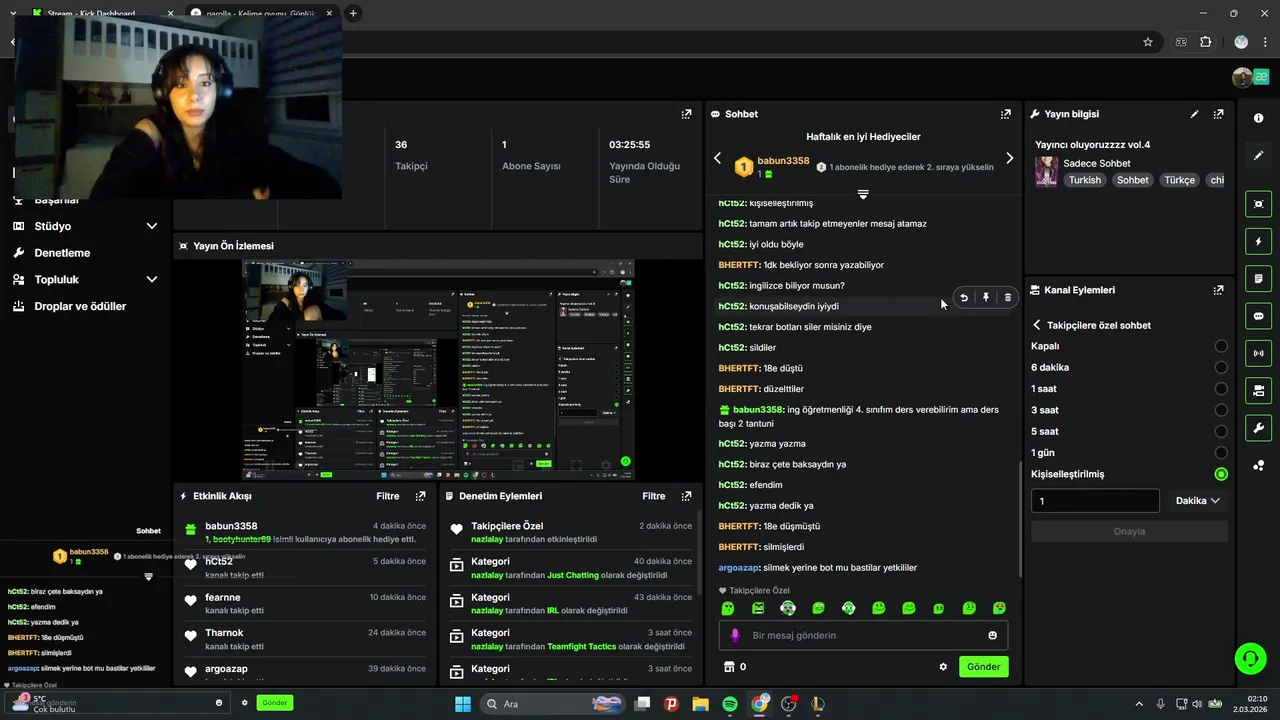Click the edit pencil in right toolbar
Viewport: 1280px width, 720px height.
(1258, 156)
